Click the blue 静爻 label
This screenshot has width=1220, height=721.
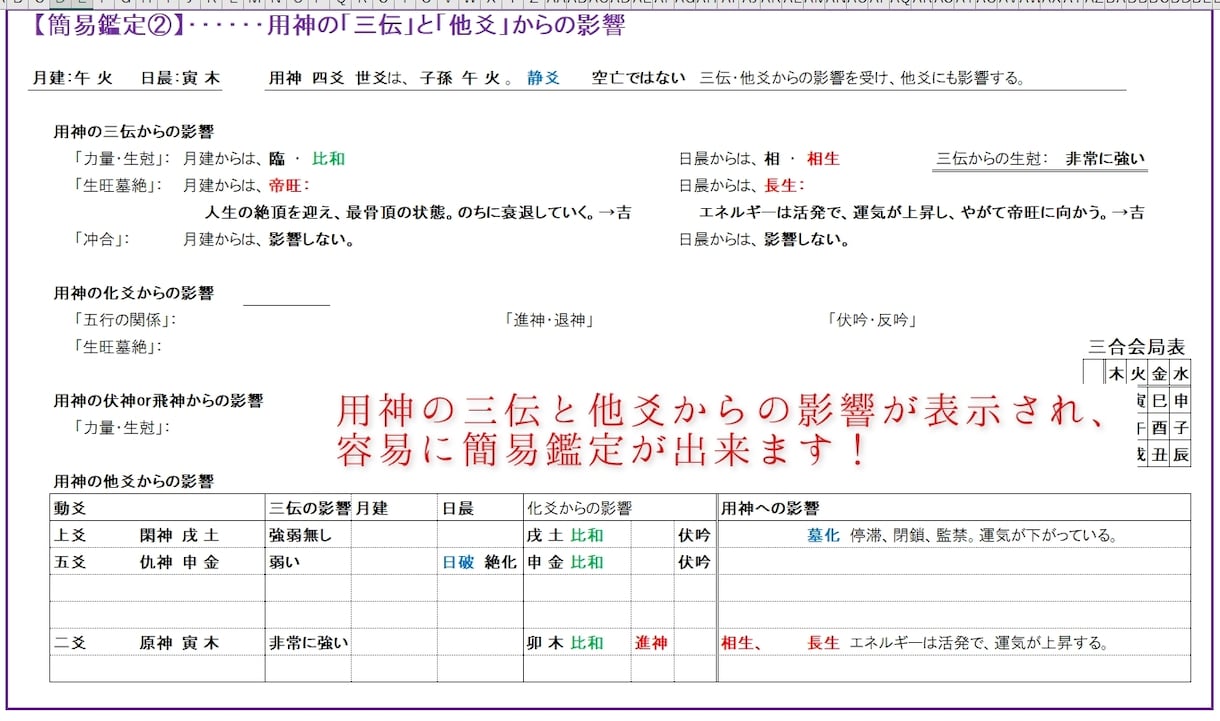544,78
